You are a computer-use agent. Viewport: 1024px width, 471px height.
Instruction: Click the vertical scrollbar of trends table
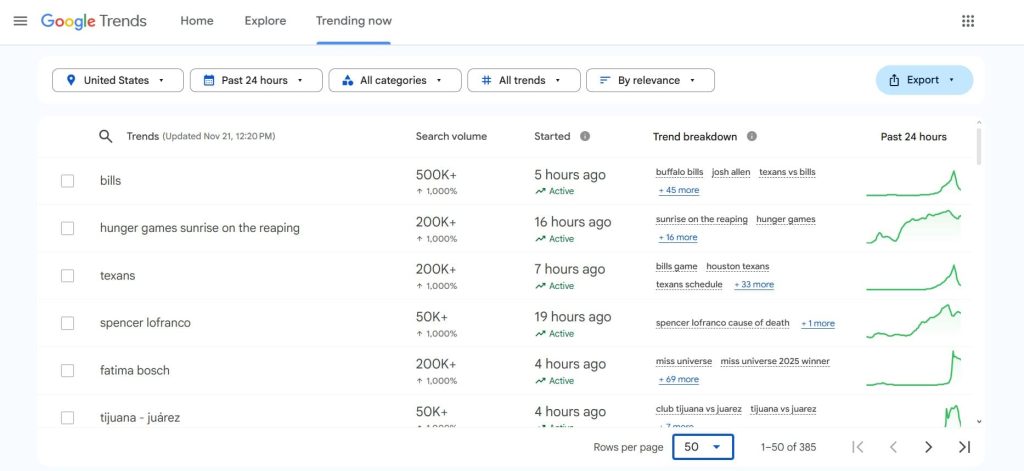click(x=978, y=145)
